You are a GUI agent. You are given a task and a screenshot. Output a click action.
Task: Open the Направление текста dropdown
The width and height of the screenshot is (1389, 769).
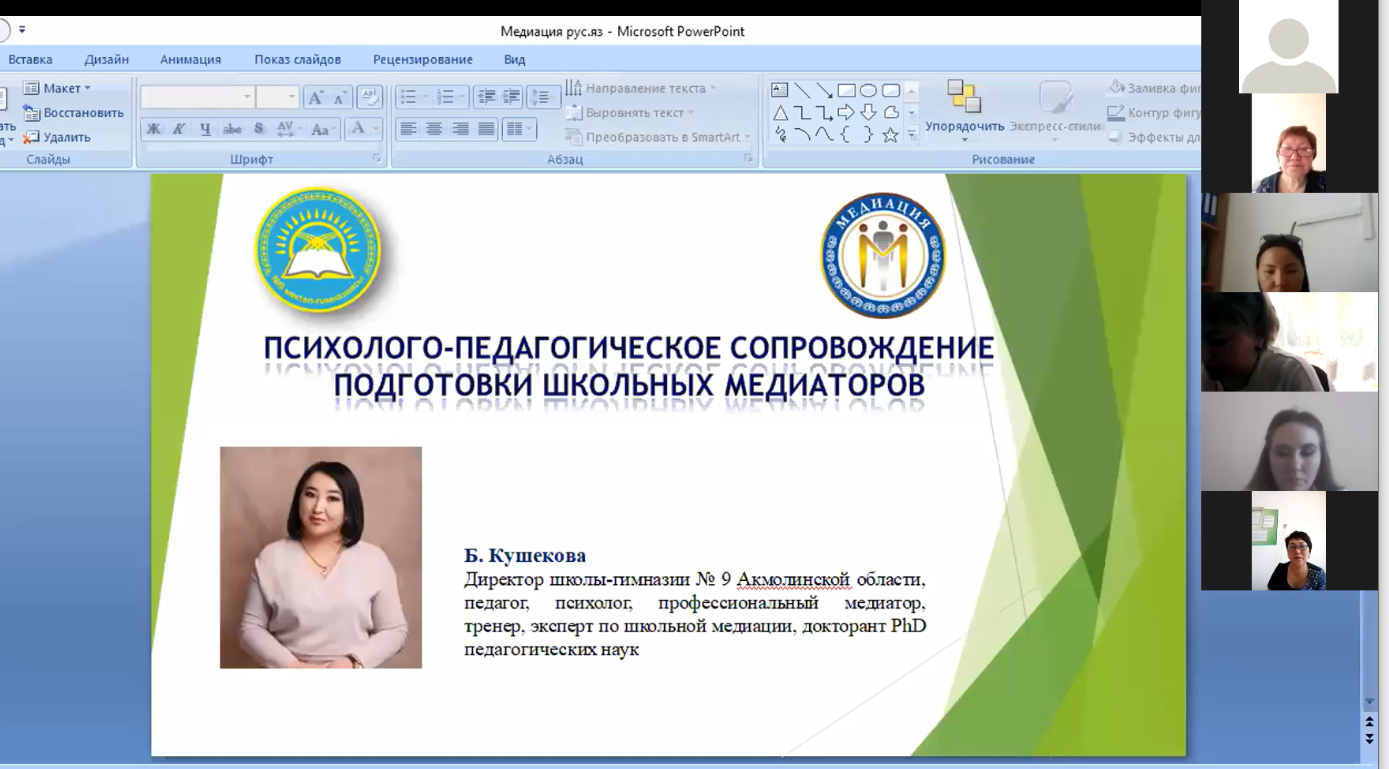click(x=641, y=88)
